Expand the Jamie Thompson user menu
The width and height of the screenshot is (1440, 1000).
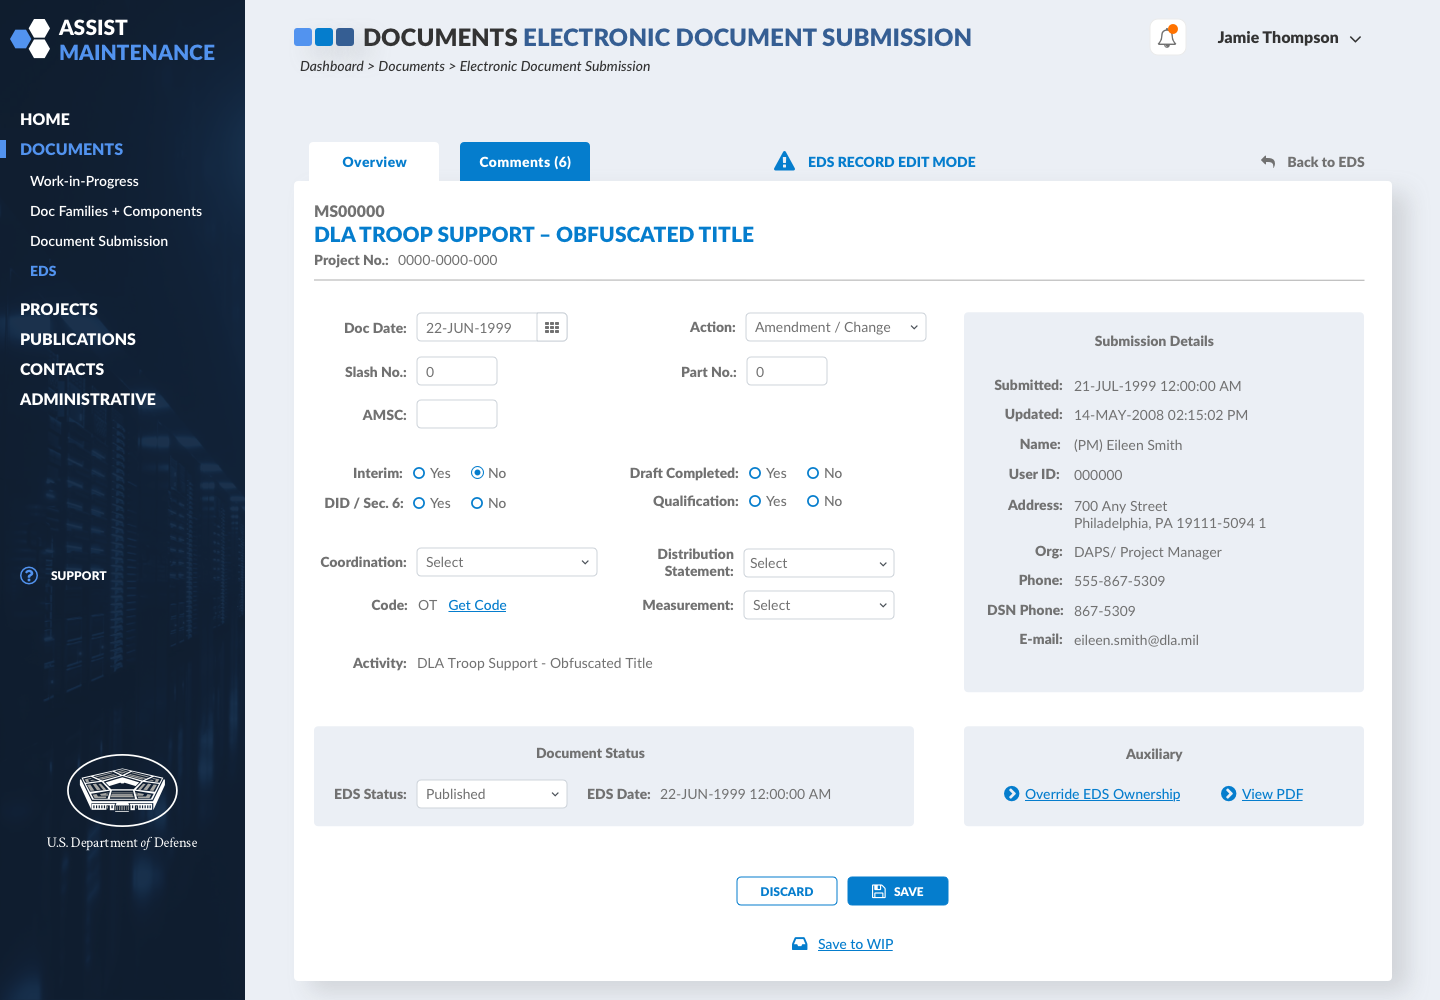pos(1289,38)
